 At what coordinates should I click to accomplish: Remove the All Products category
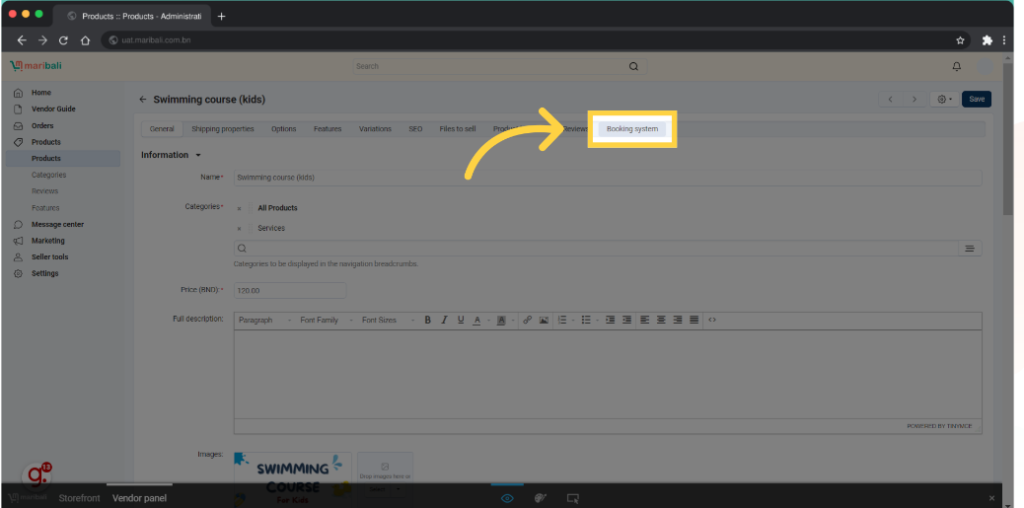coord(238,208)
